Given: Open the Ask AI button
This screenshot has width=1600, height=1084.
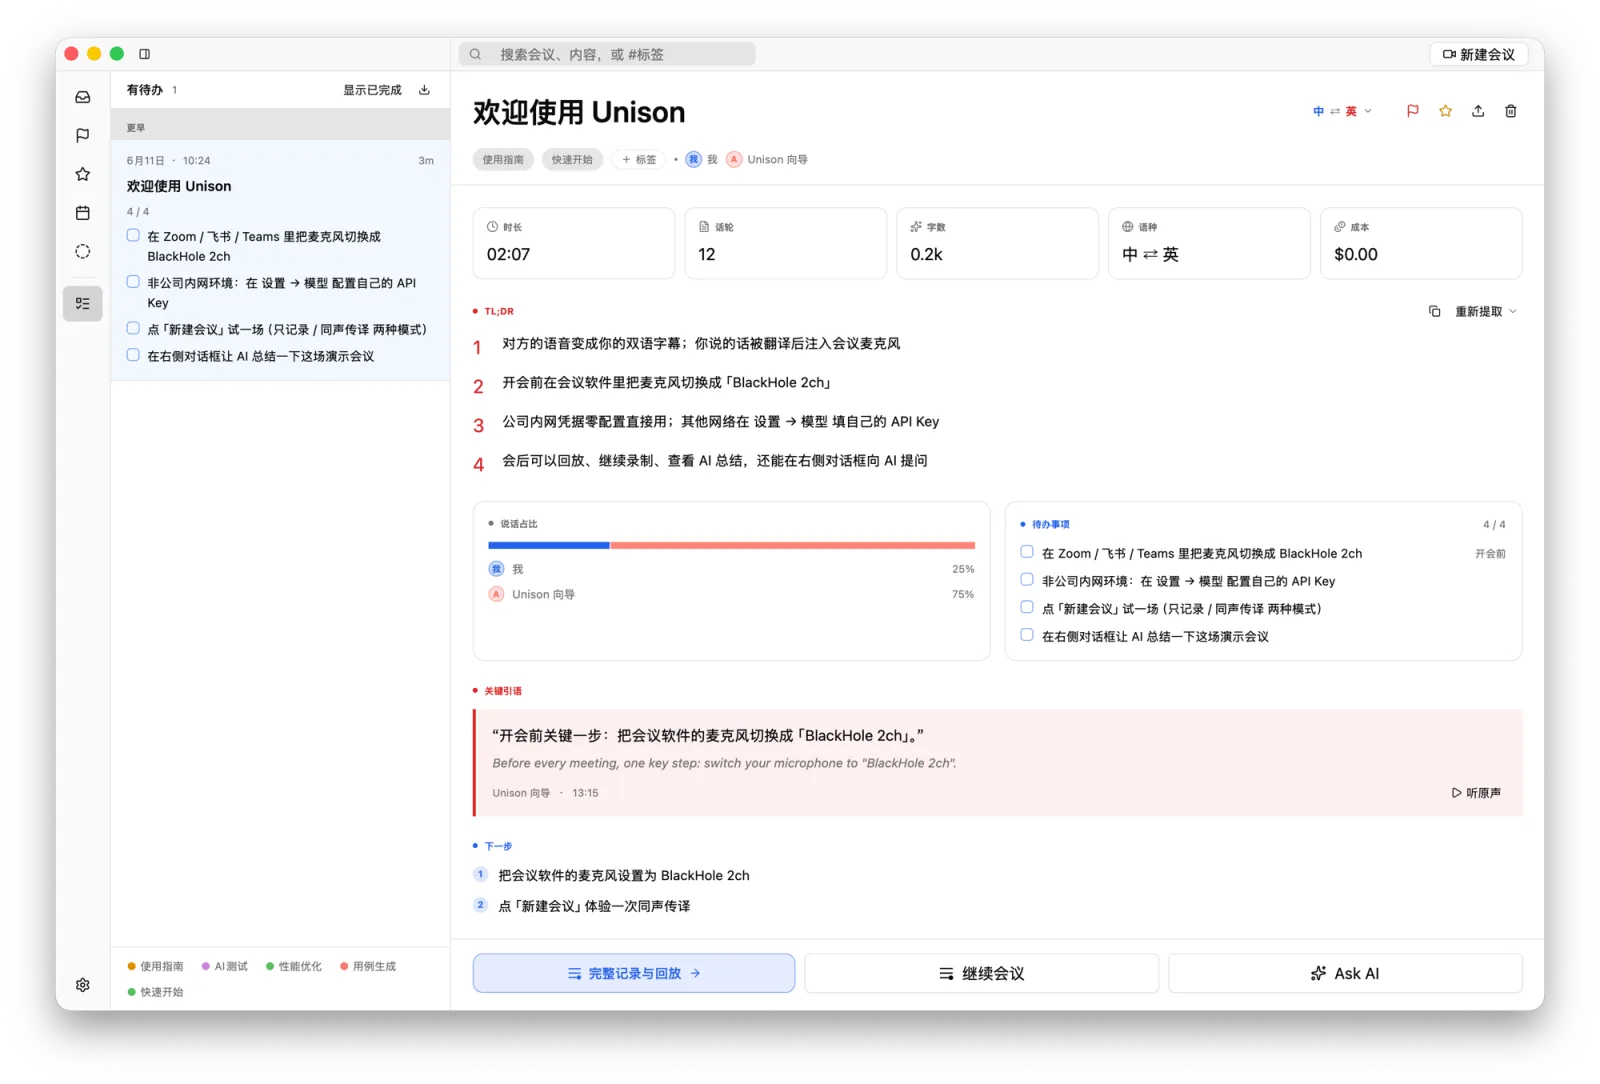Looking at the screenshot, I should click(x=1345, y=973).
